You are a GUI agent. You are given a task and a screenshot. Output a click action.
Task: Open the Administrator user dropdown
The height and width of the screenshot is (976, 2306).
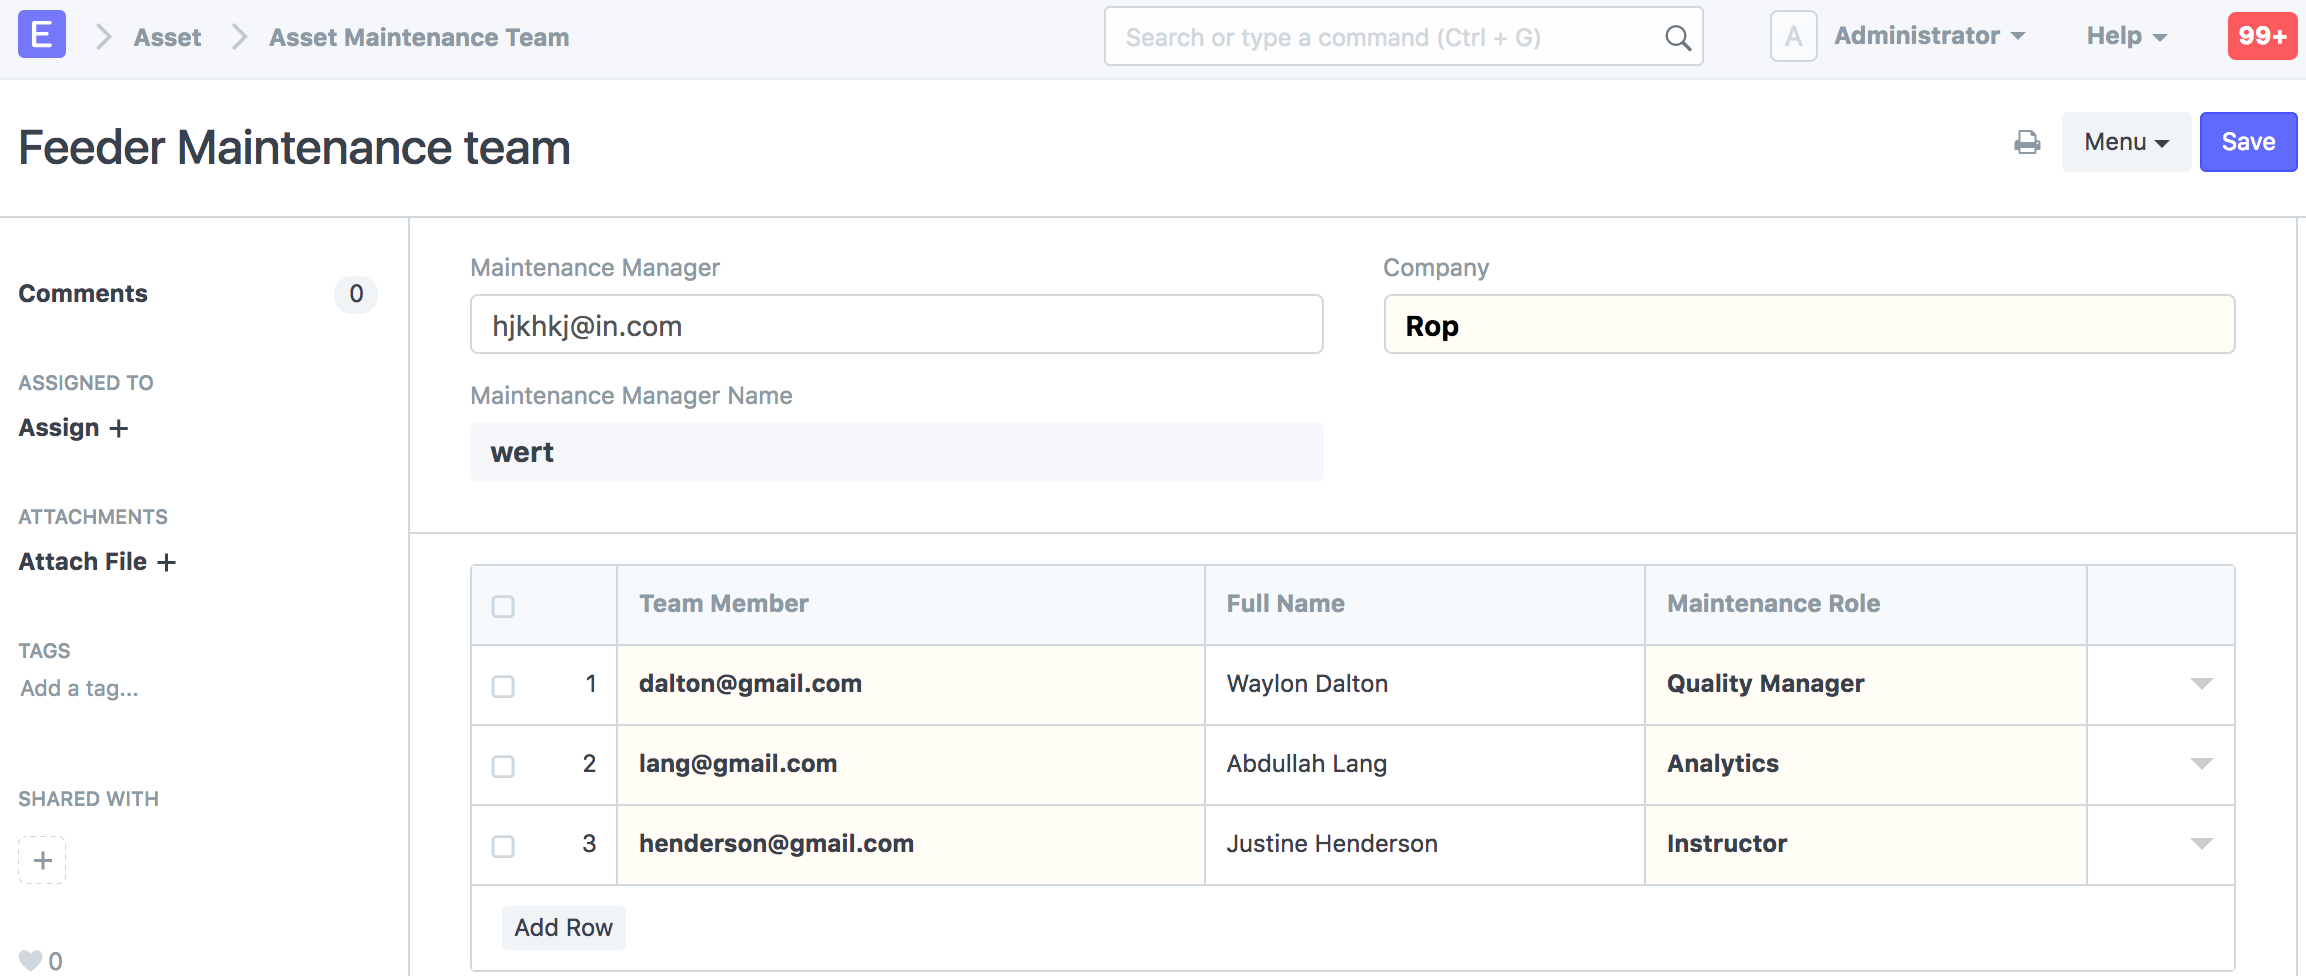click(1928, 36)
